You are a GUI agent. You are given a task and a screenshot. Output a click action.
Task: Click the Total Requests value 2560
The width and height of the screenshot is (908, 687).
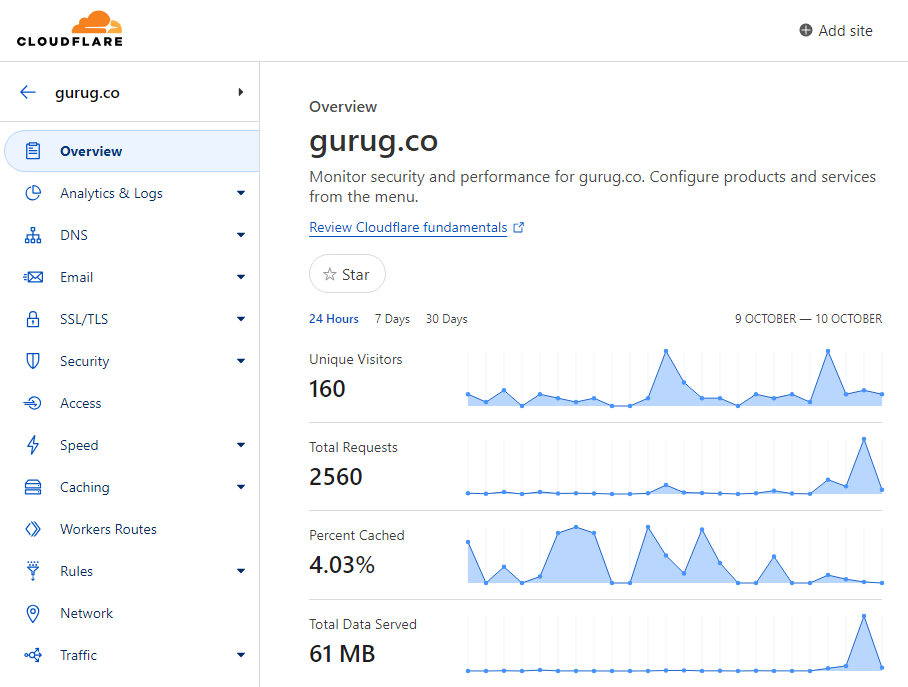pyautogui.click(x=336, y=477)
